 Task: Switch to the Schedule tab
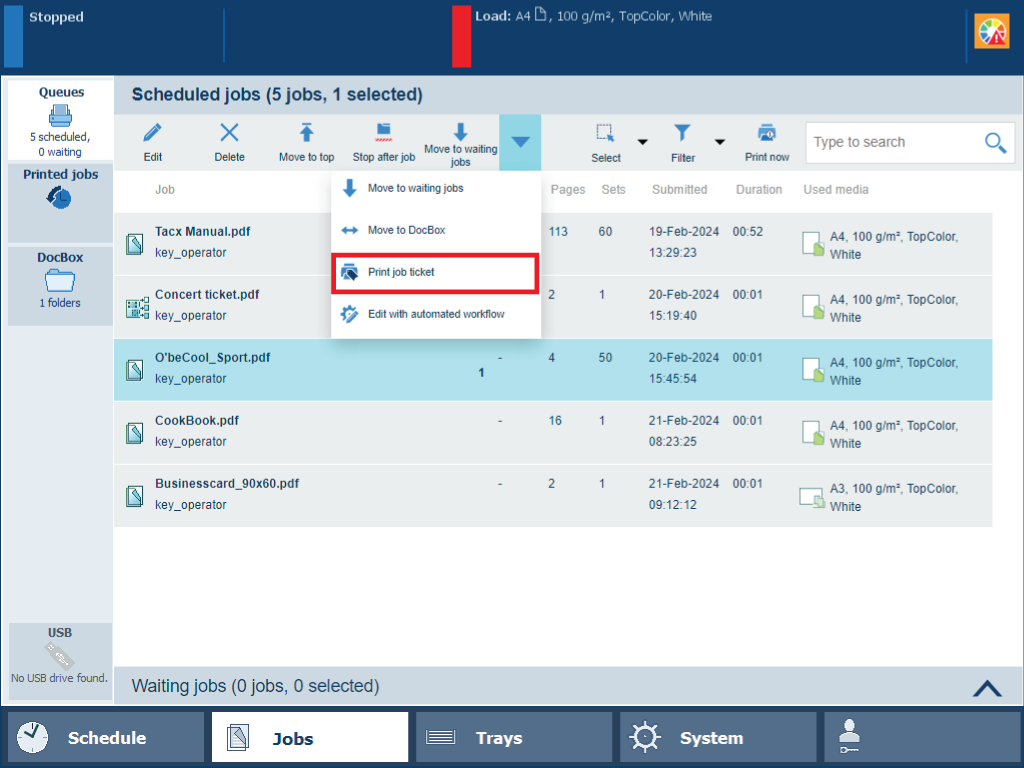click(106, 738)
